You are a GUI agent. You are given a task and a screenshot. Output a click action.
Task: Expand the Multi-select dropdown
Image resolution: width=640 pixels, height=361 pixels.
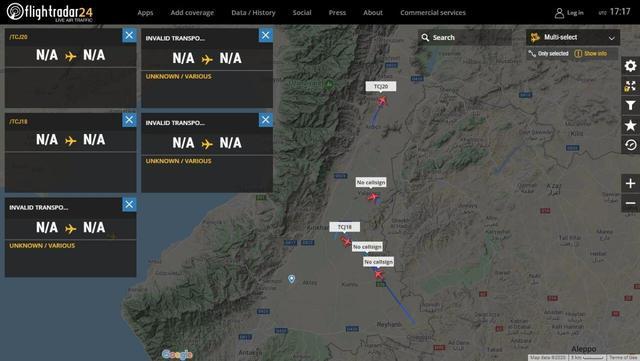pyautogui.click(x=573, y=38)
